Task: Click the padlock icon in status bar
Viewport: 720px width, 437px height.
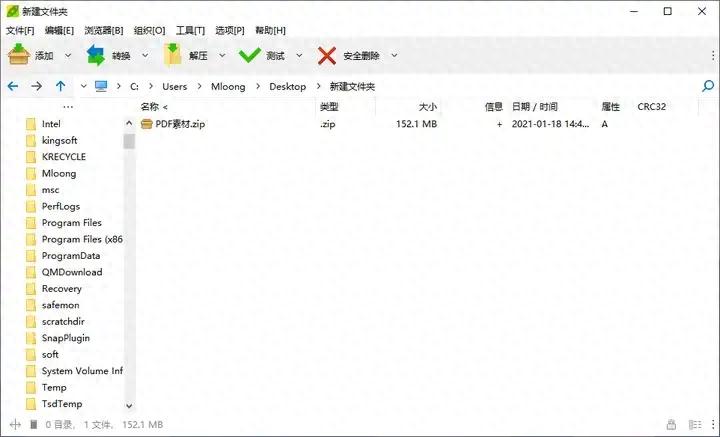Action: 671,425
